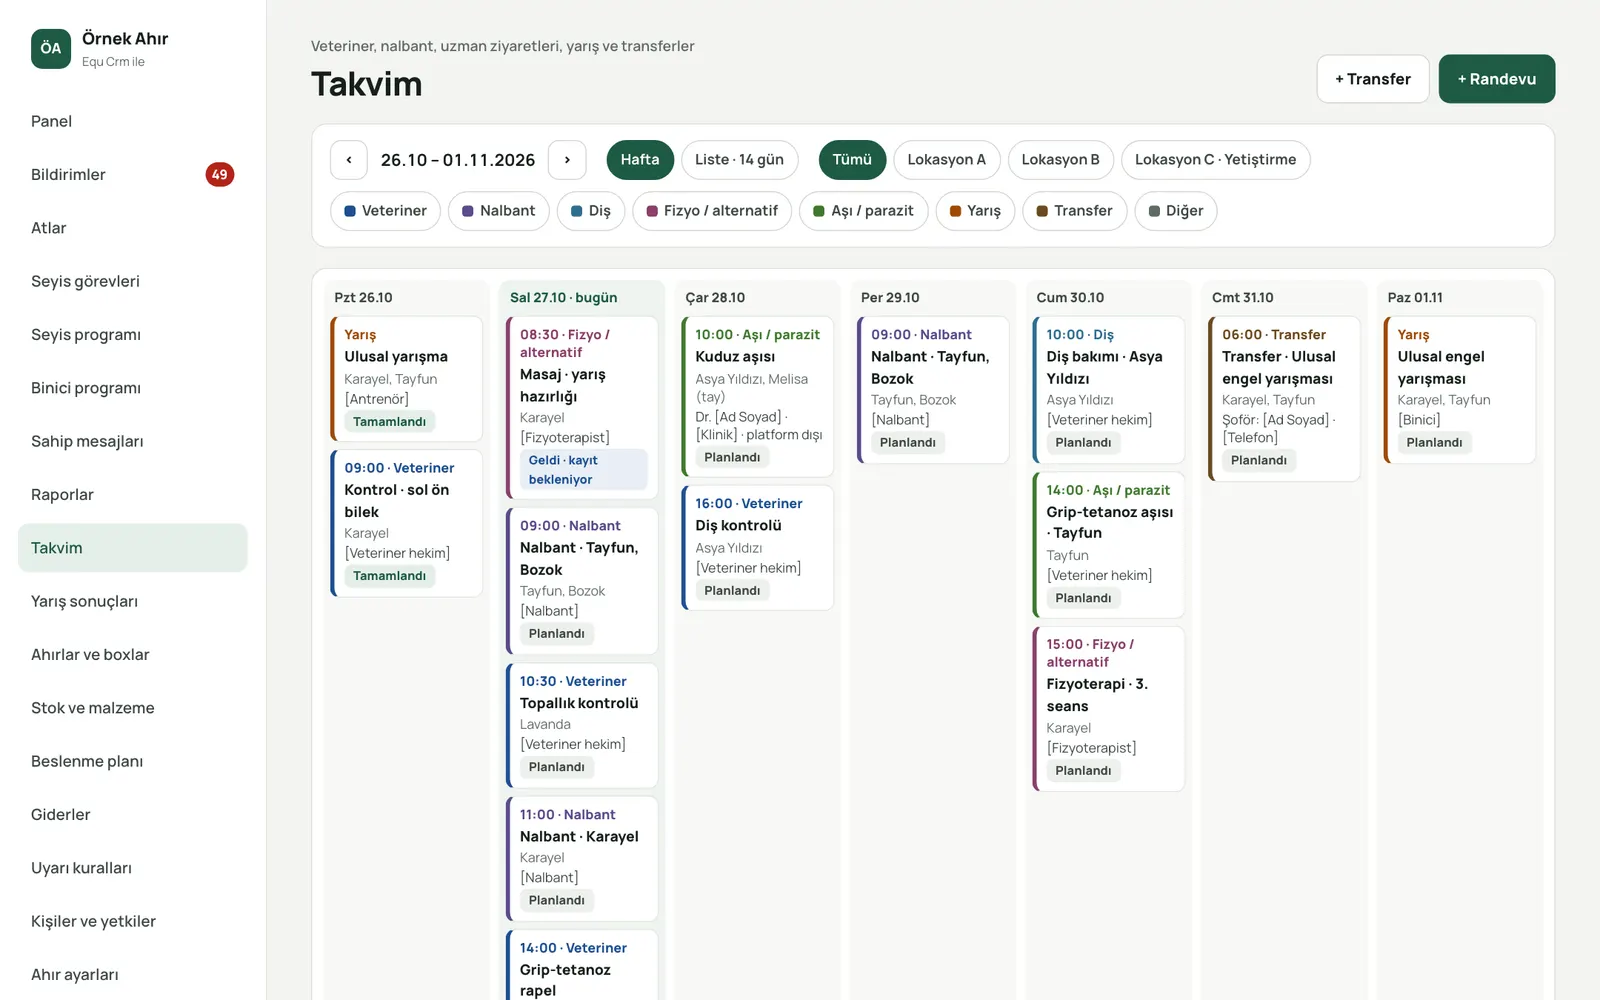The width and height of the screenshot is (1600, 1000).
Task: Open the Kuduz aşısı appointment card
Action: point(758,396)
